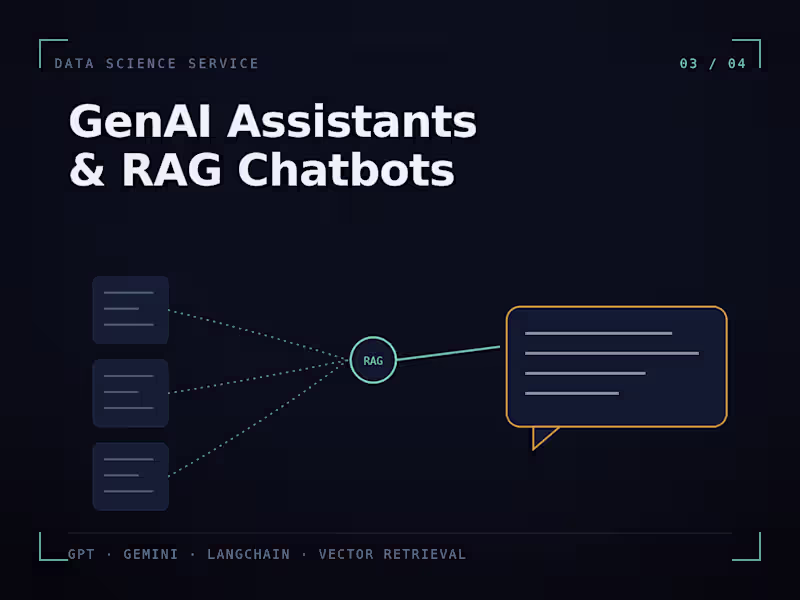Click the orange chat bubble graphic
800x600 pixels.
tap(616, 377)
